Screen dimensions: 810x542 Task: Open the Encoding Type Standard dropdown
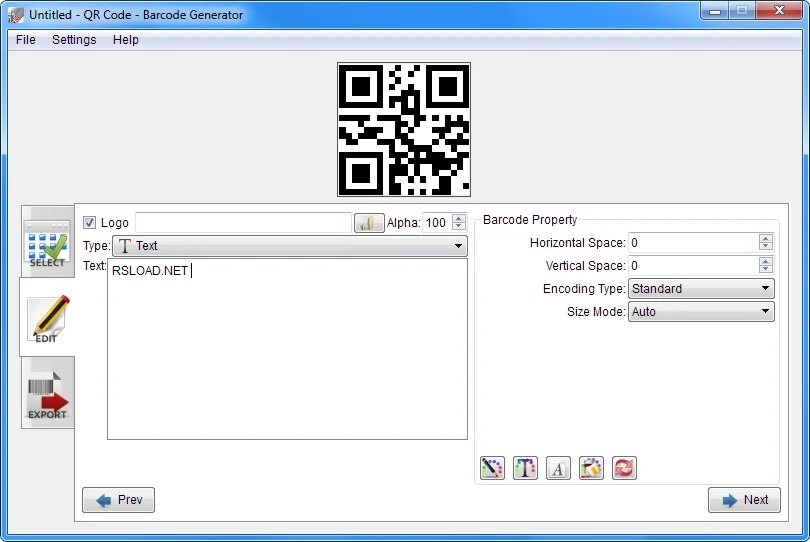click(x=701, y=288)
